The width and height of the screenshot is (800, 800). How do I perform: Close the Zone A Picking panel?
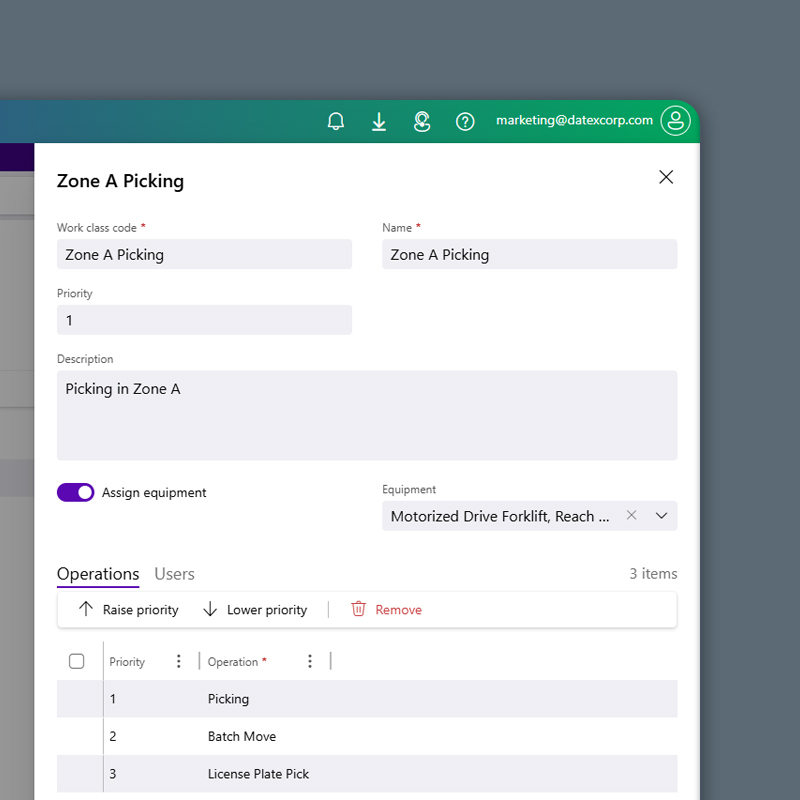666,177
